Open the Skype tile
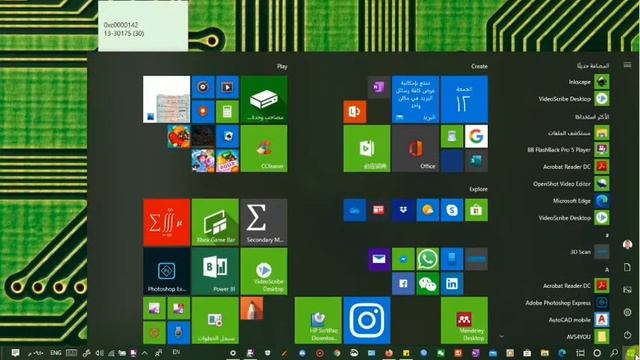 point(452,210)
